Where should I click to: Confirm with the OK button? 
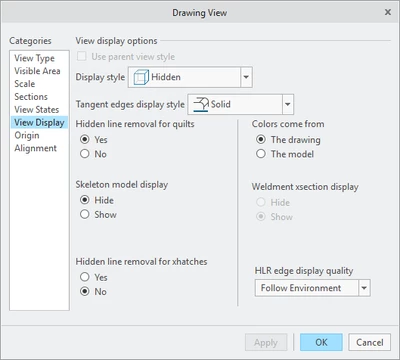(321, 342)
